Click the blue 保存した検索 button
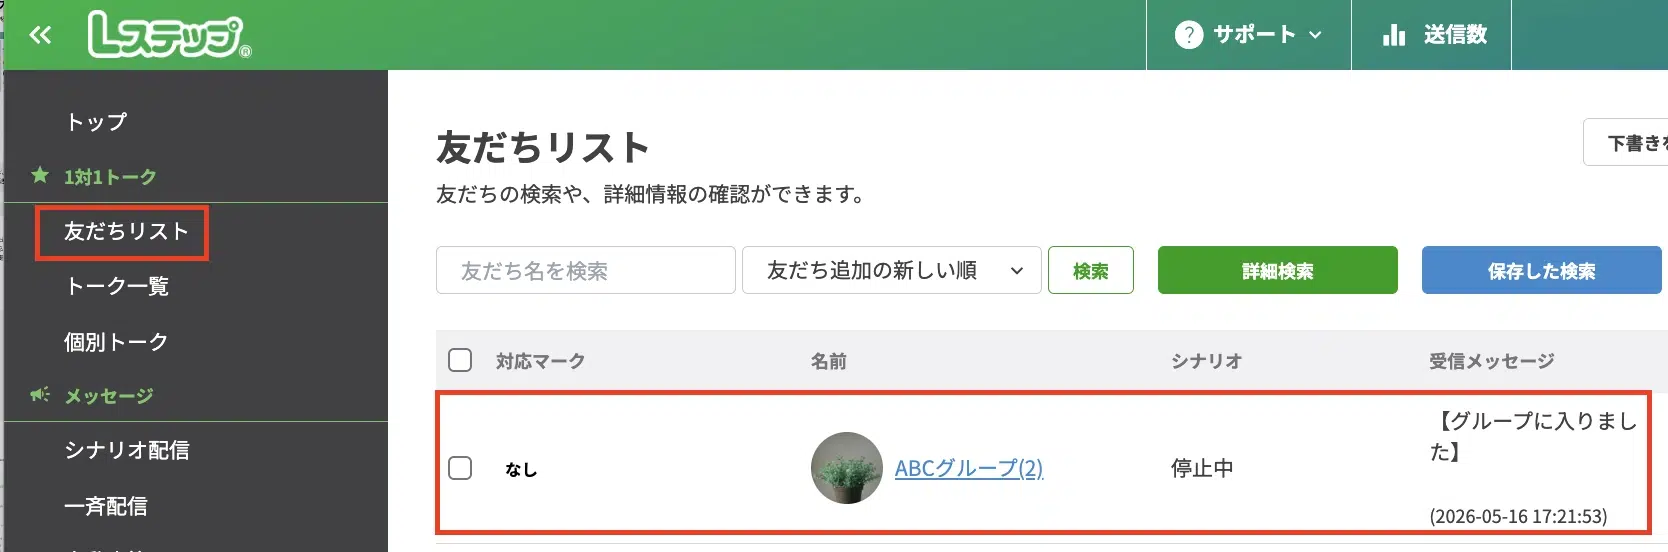 click(x=1542, y=270)
